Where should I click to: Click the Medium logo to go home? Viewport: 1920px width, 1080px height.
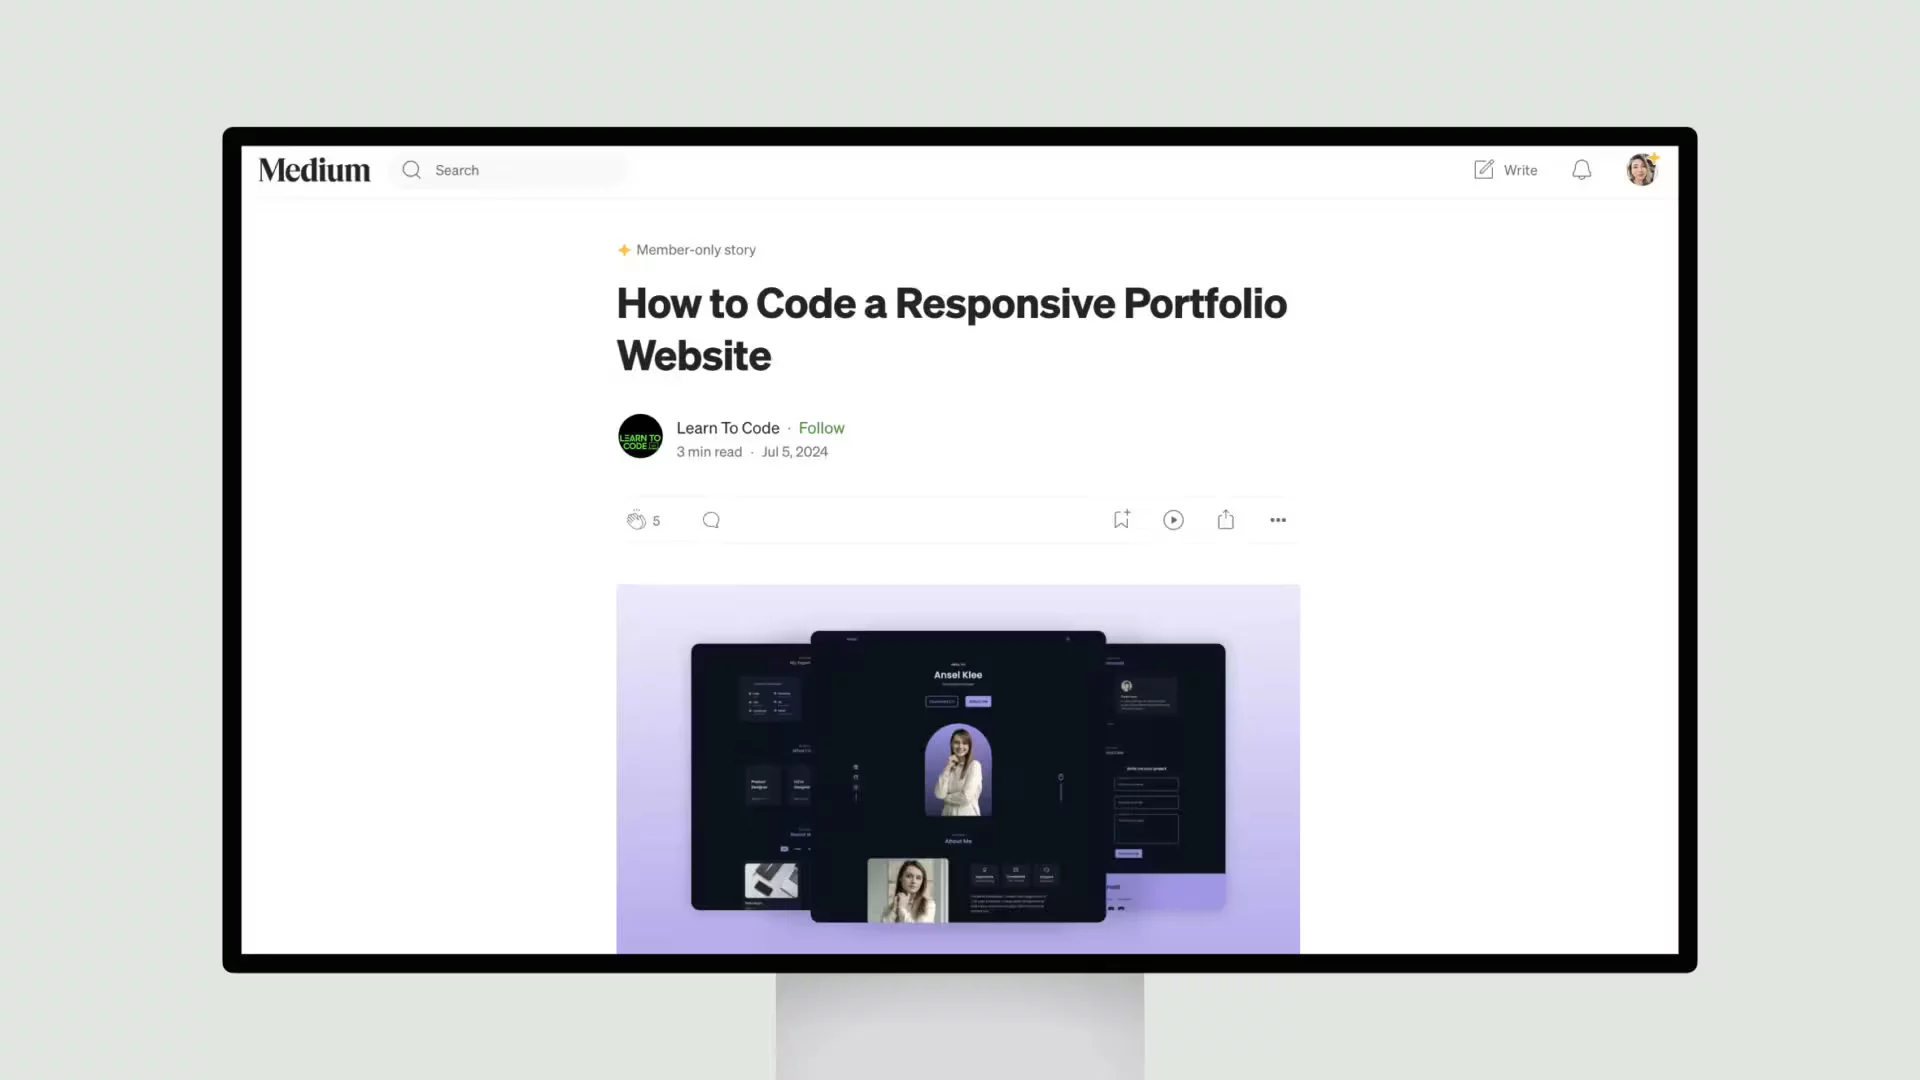point(314,169)
